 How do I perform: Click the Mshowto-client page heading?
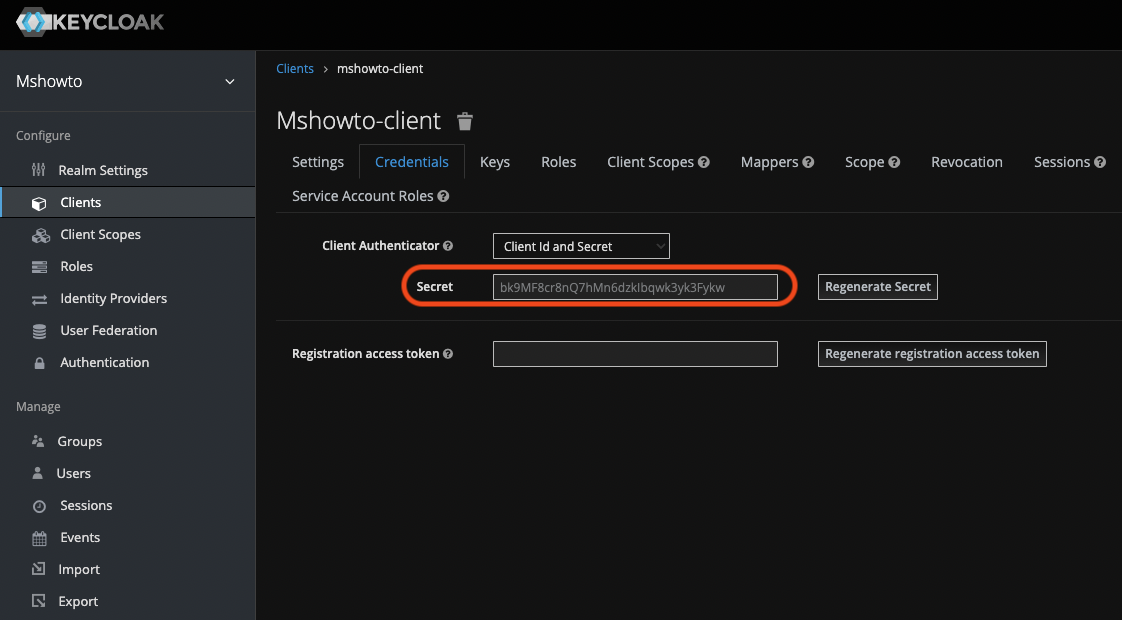(x=358, y=121)
